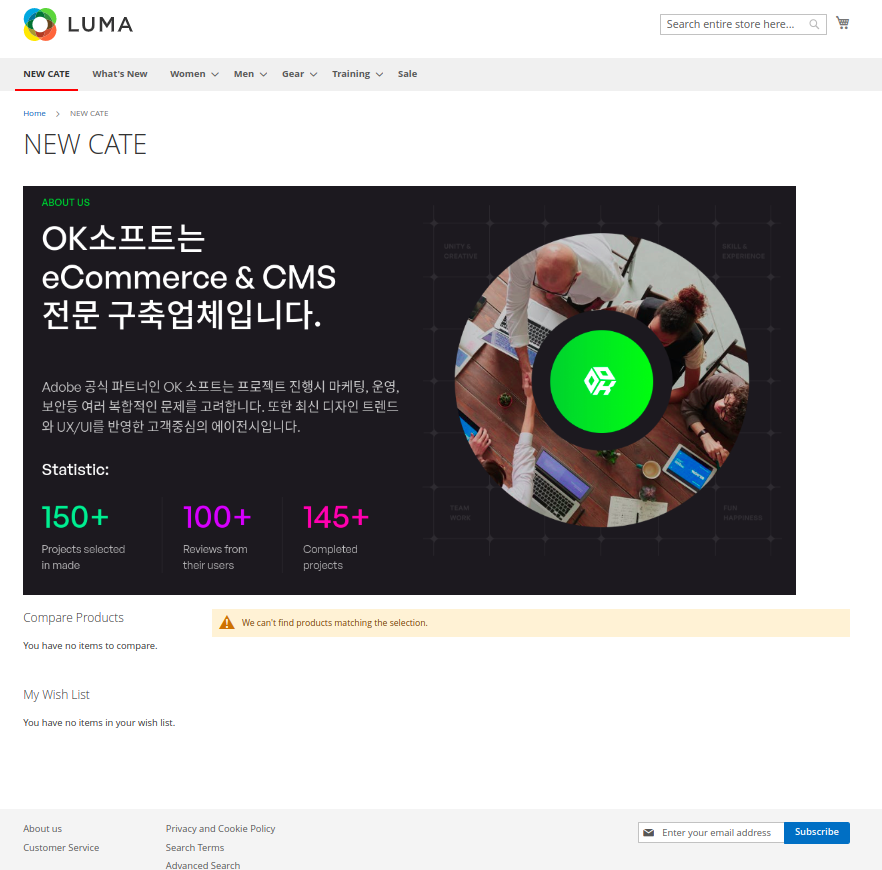
Task: Click the Subscribe button
Action: (816, 832)
